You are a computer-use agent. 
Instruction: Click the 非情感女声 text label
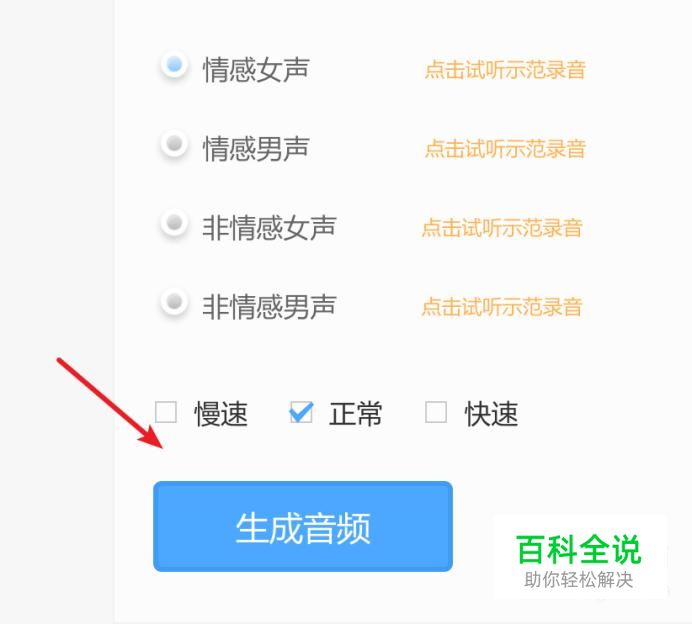[269, 228]
